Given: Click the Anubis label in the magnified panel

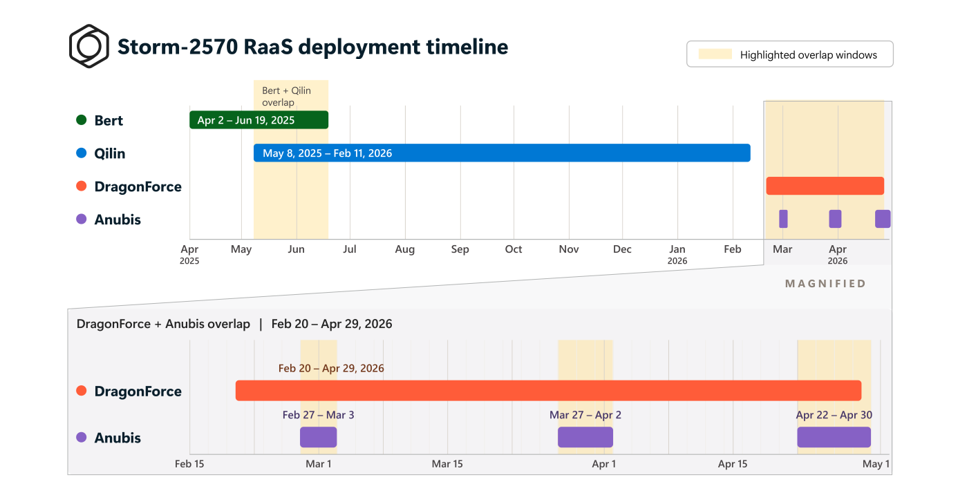Looking at the screenshot, I should [117, 438].
